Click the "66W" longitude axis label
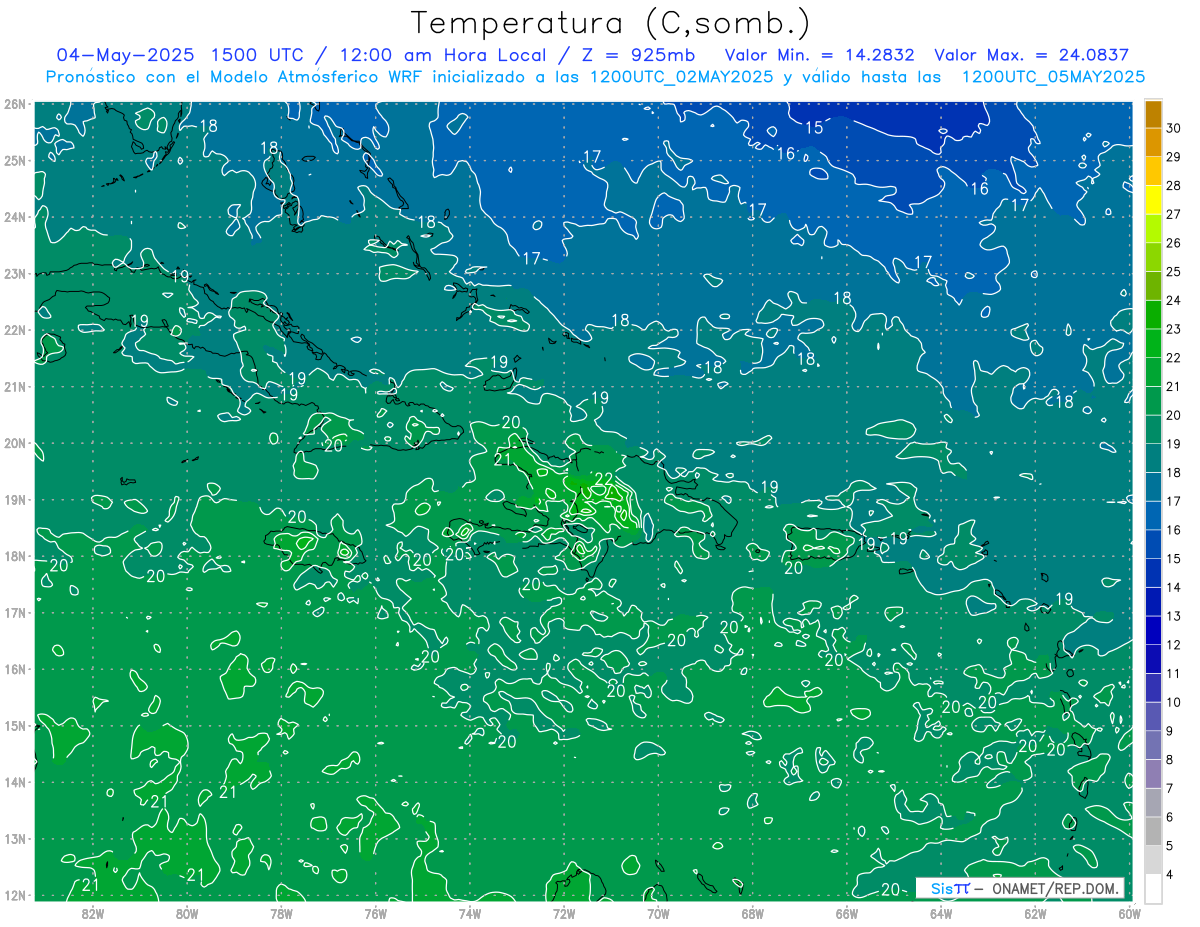This screenshot has height=927, width=1200. pos(846,912)
